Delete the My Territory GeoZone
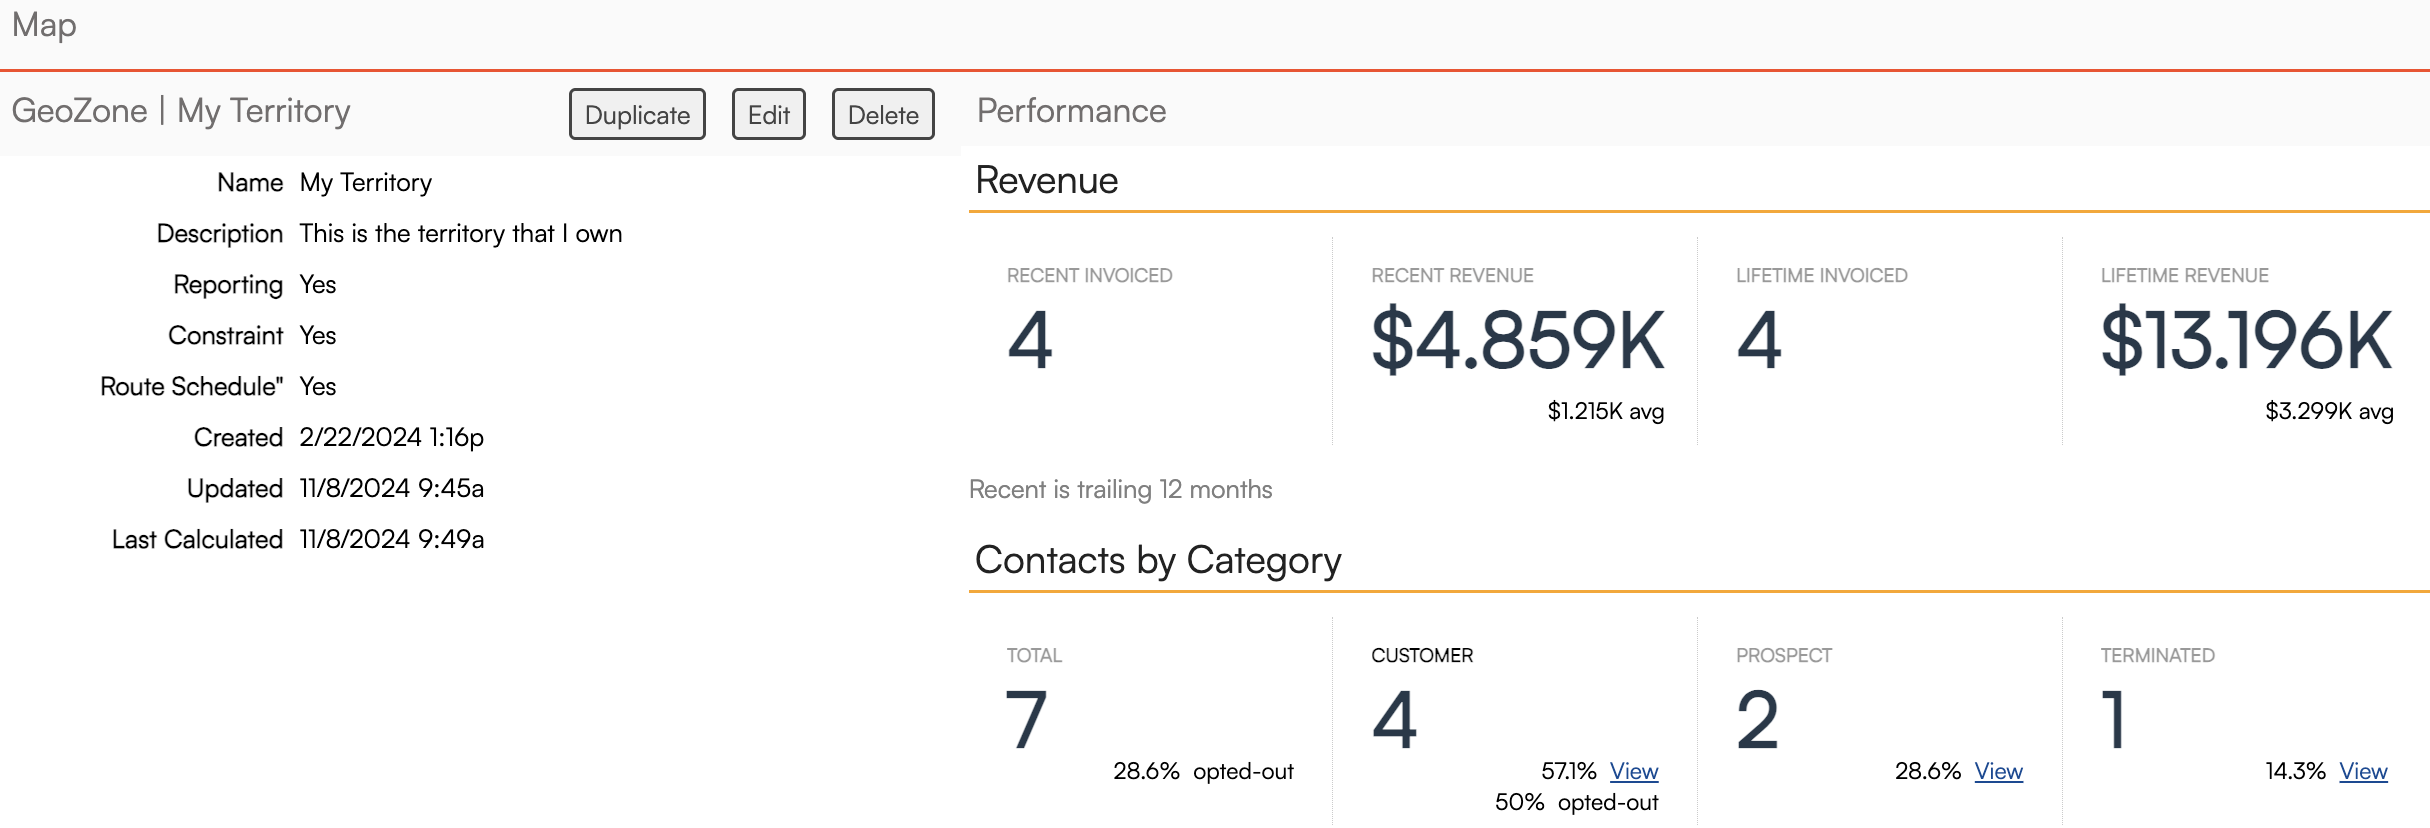 [x=882, y=115]
